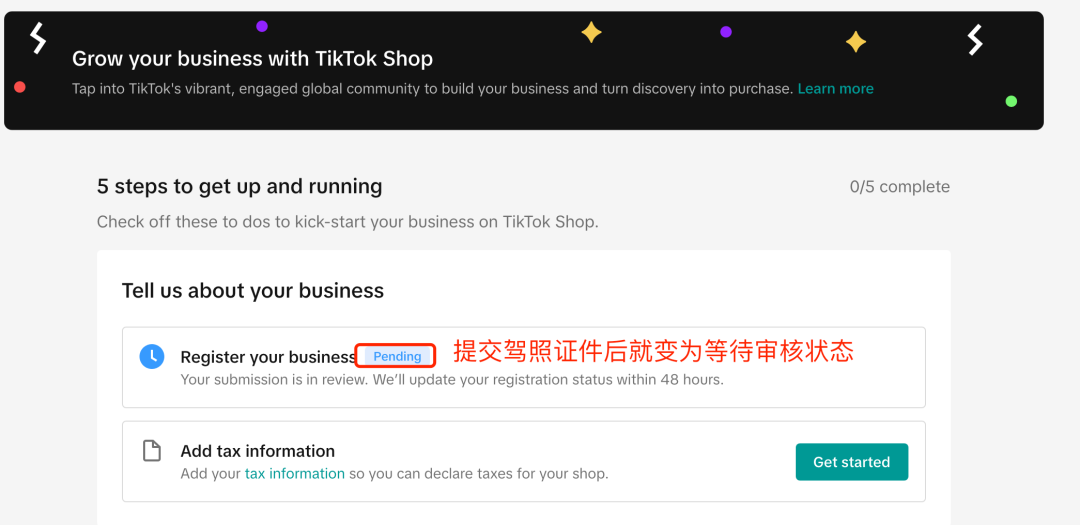
Task: Click the yellow star near banner center
Action: pyautogui.click(x=591, y=33)
